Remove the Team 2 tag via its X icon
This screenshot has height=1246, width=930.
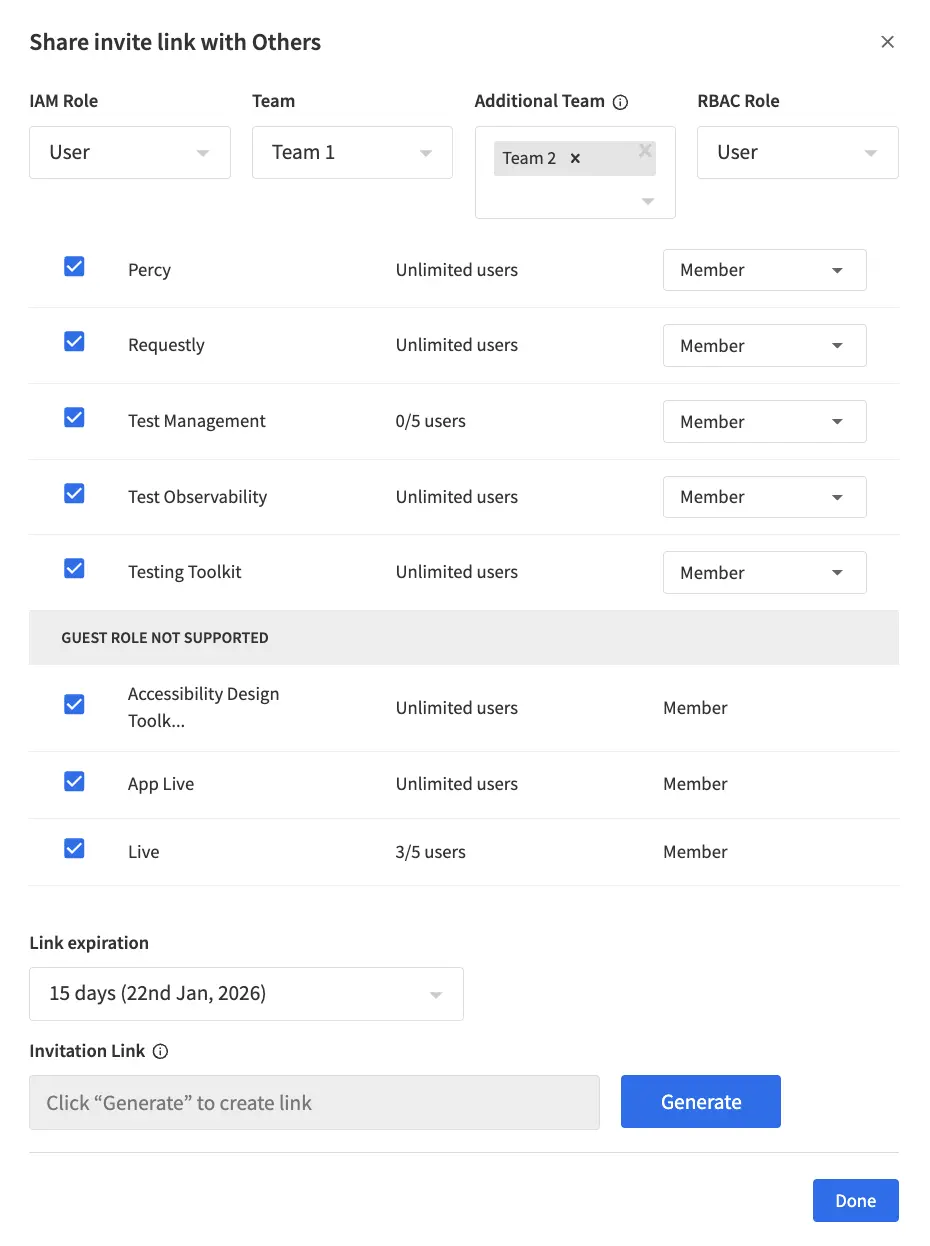point(575,157)
